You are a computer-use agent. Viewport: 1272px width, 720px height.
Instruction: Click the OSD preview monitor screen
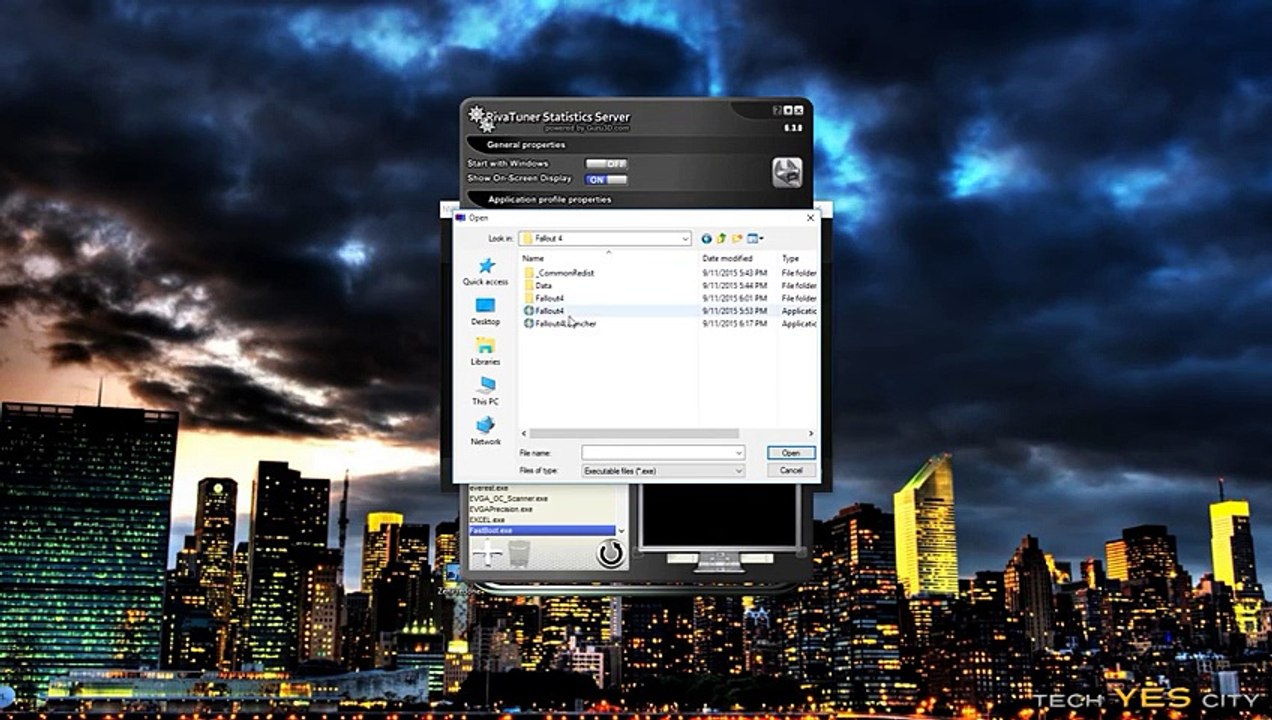(719, 515)
